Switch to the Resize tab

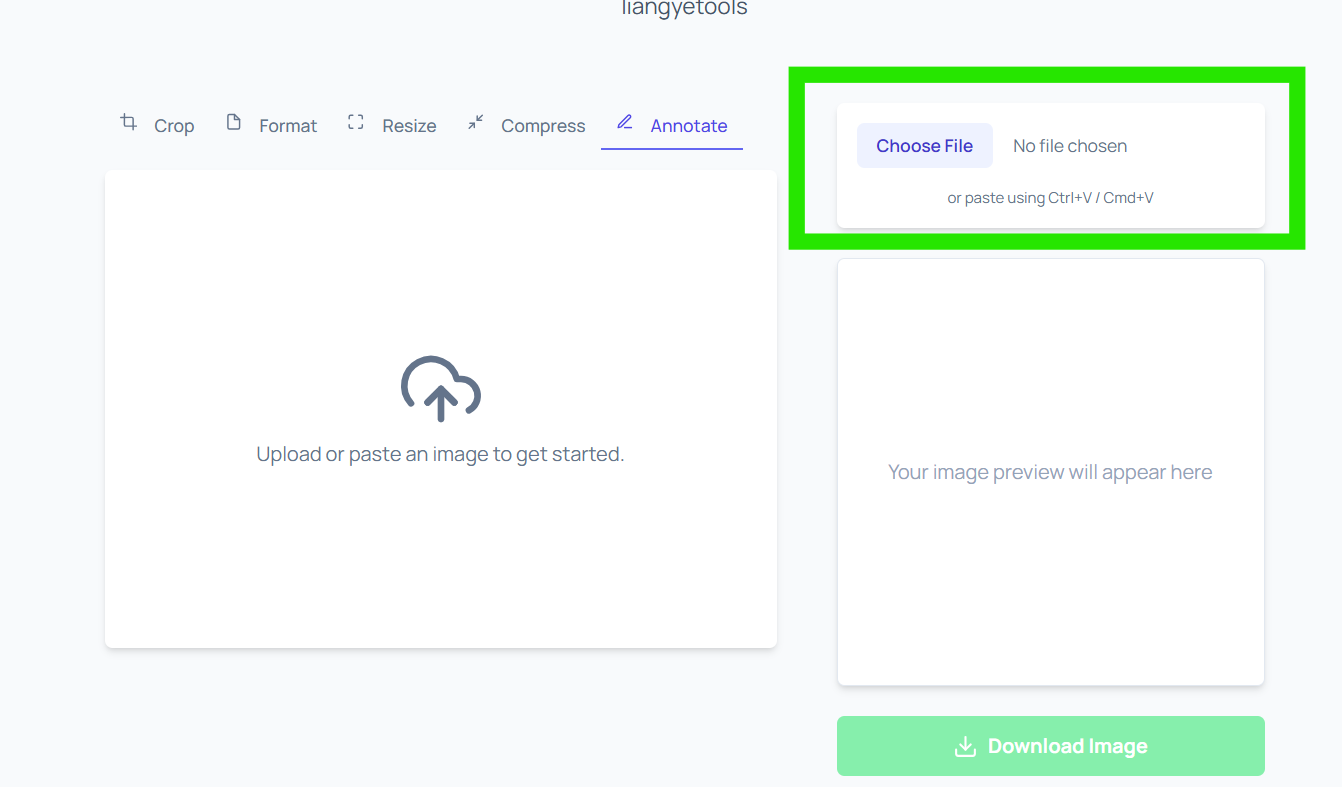point(409,125)
